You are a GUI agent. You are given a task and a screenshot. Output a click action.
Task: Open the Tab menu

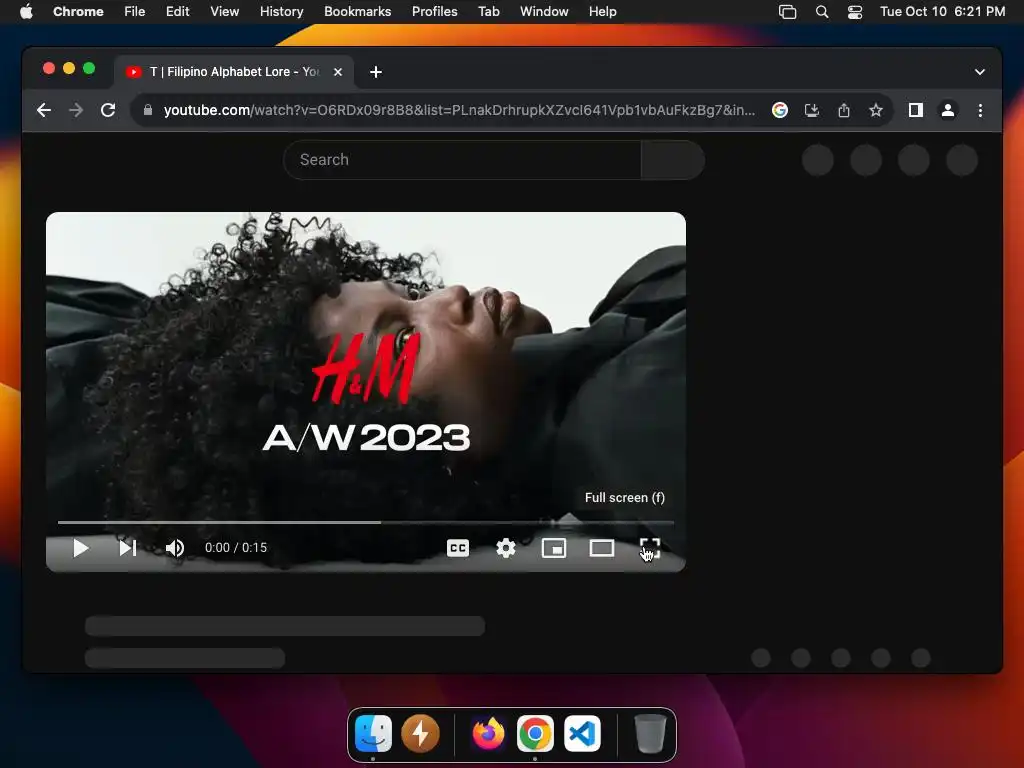click(488, 11)
